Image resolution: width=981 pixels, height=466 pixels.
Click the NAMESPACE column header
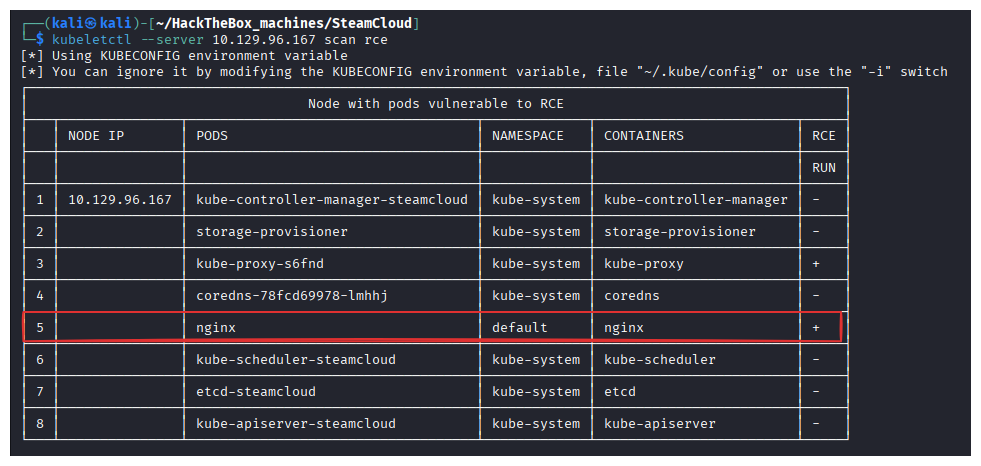click(x=527, y=136)
